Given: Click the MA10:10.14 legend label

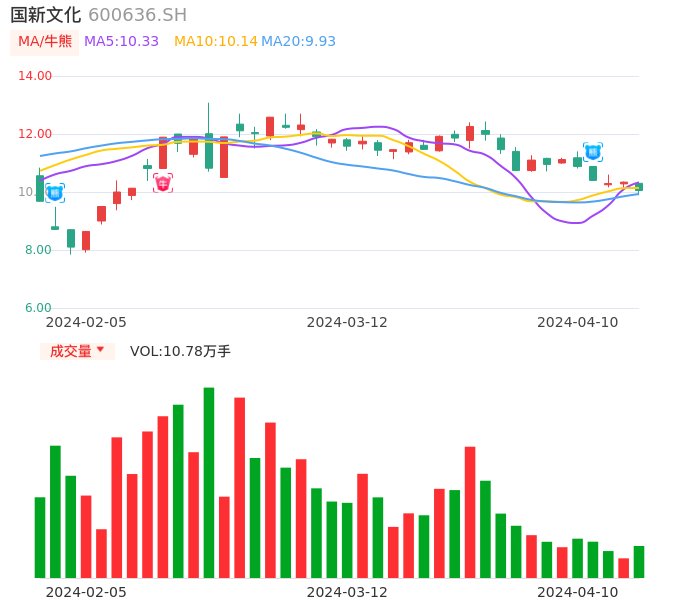Looking at the screenshot, I should tap(216, 42).
